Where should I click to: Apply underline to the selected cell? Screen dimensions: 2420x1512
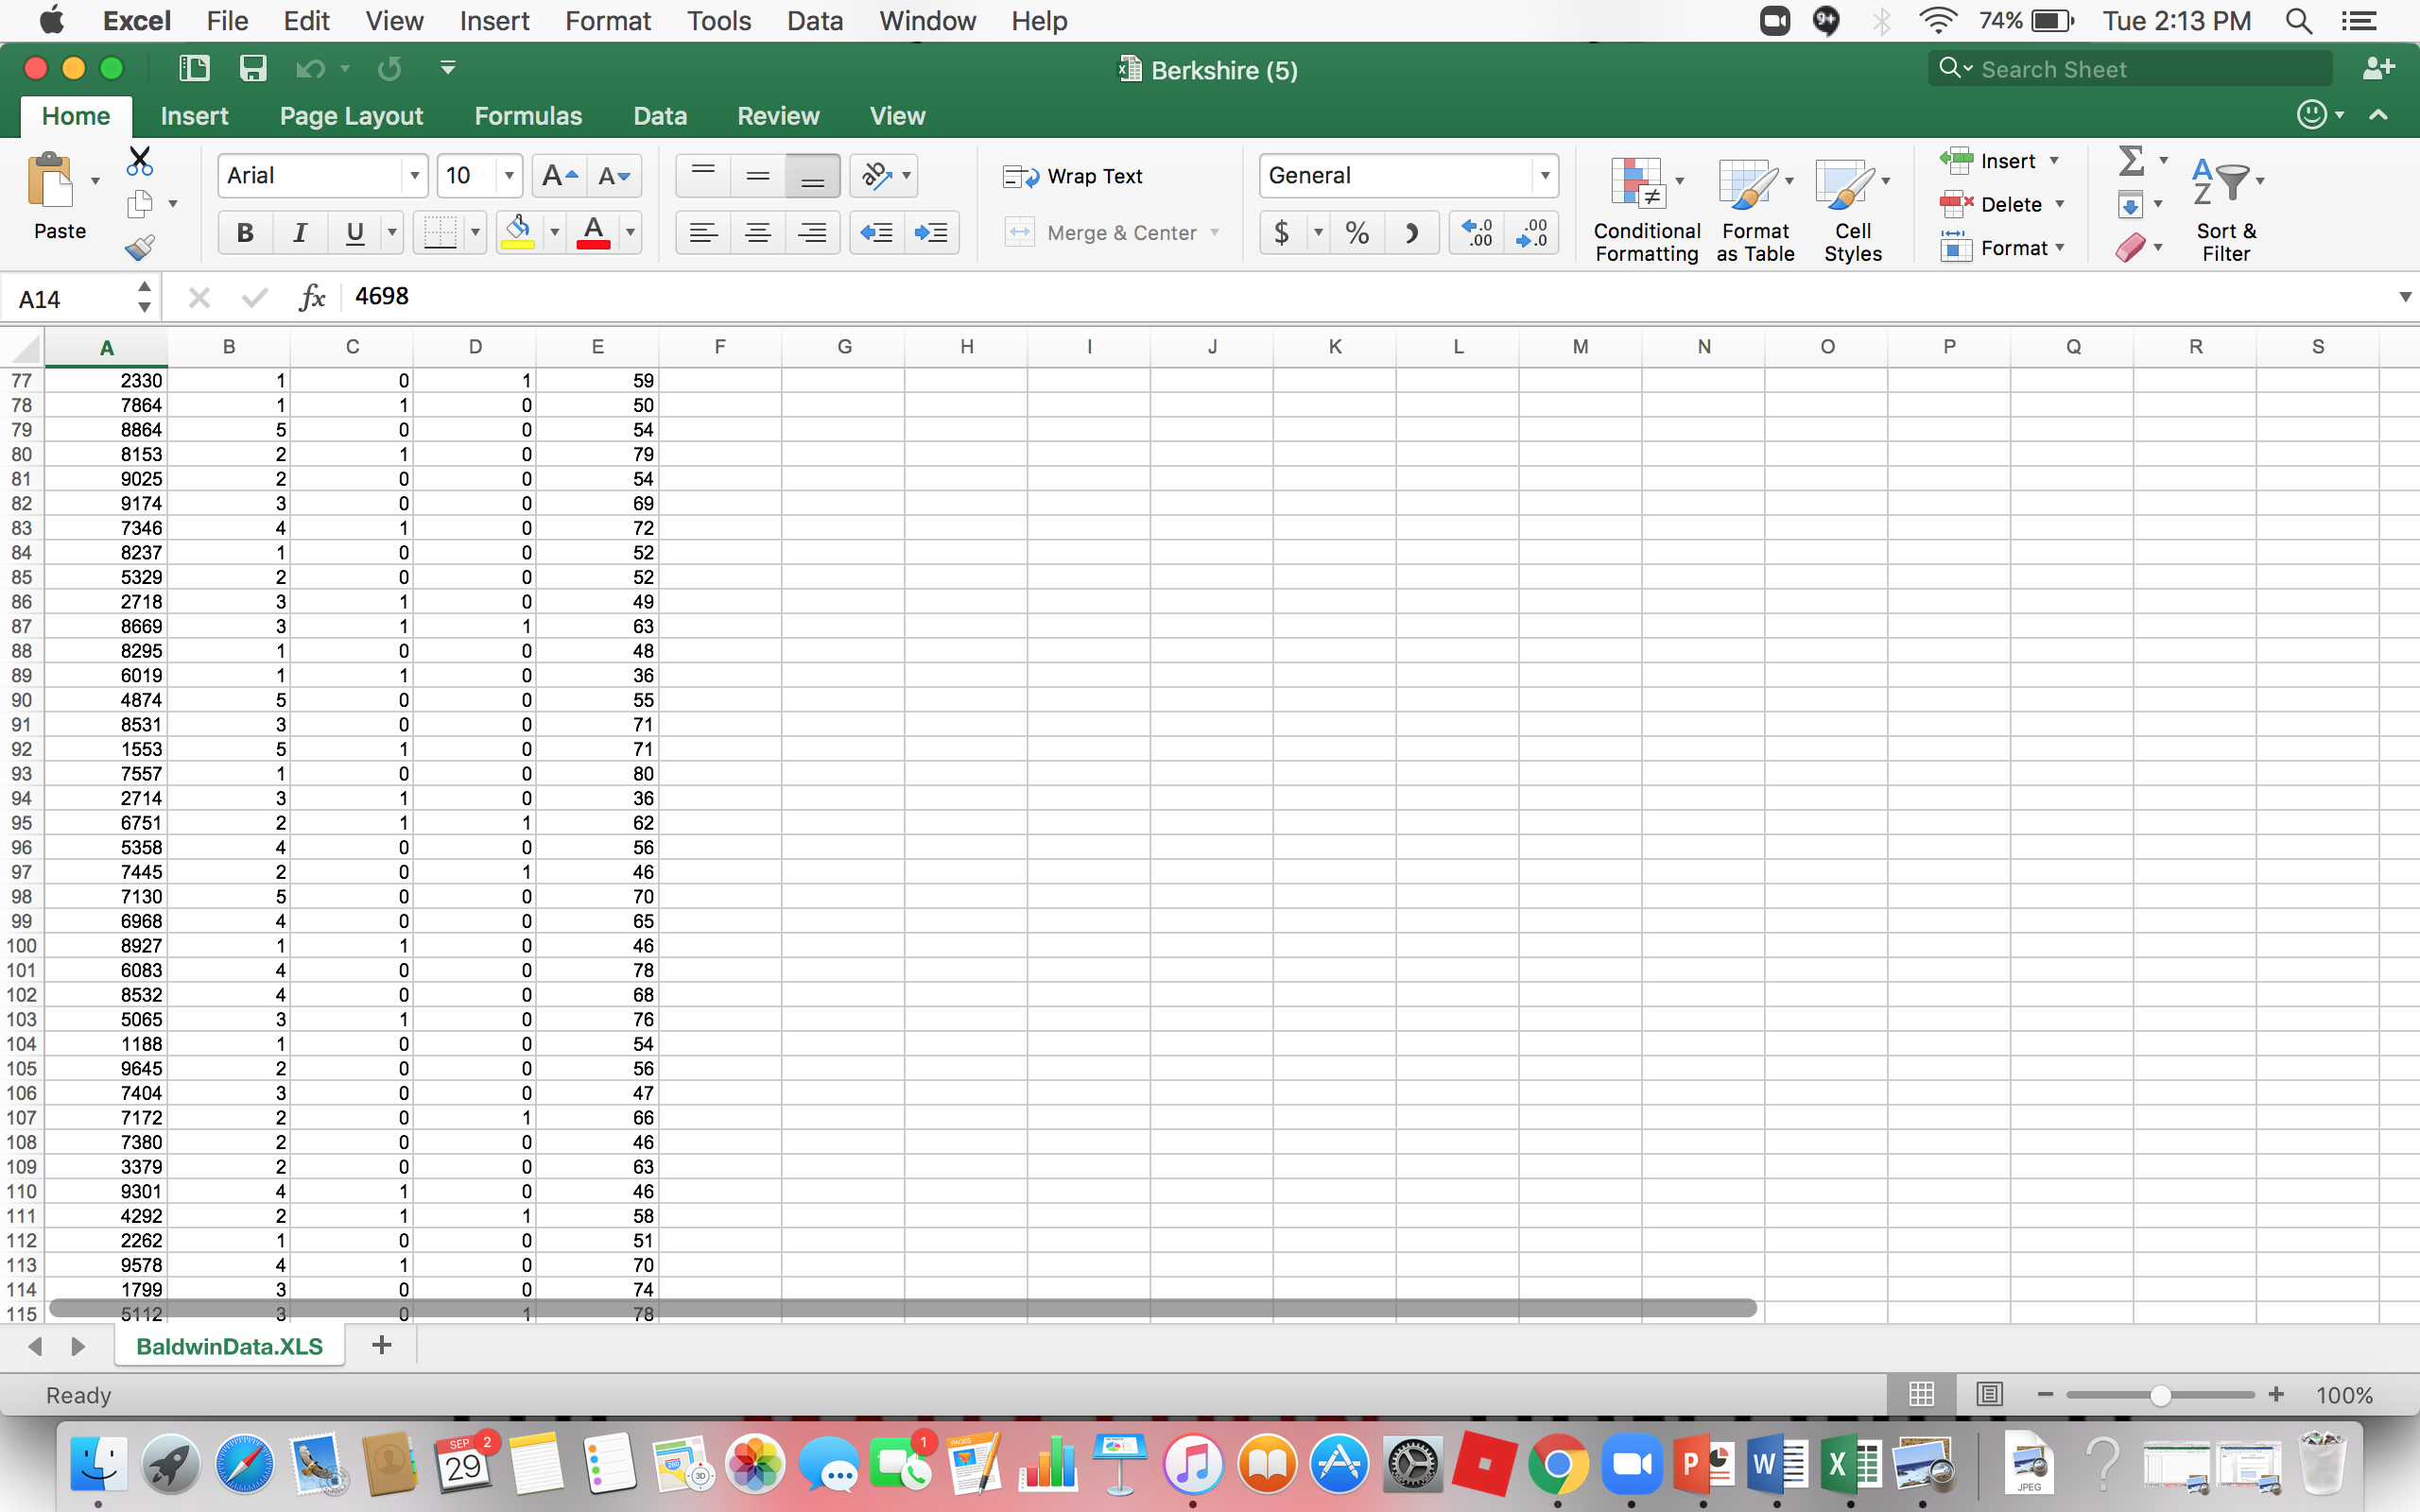(355, 232)
